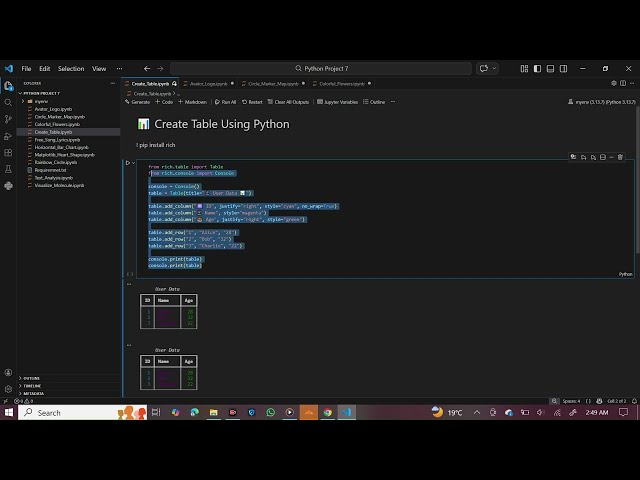Open the View menu
640x480 pixels.
[99, 69]
